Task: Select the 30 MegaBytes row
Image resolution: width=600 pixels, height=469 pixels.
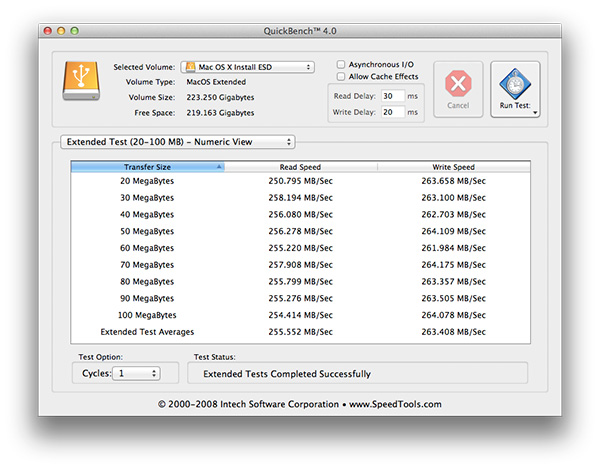Action: [300, 198]
